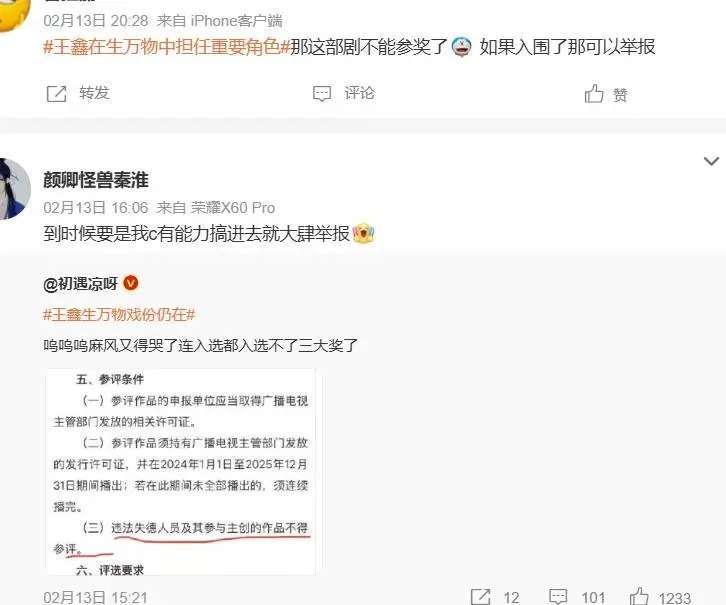The image size is (726, 605).
Task: Click the repost icon with count 12
Action: pos(480,596)
